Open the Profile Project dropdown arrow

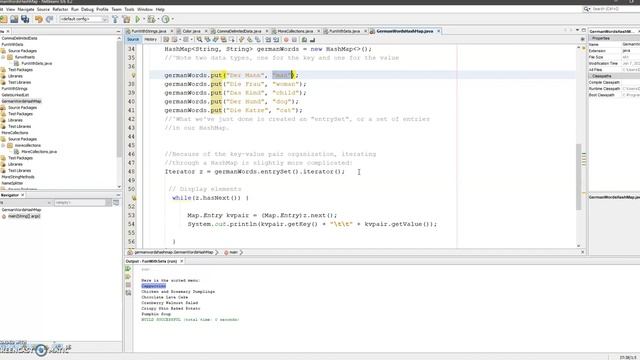[172, 19]
